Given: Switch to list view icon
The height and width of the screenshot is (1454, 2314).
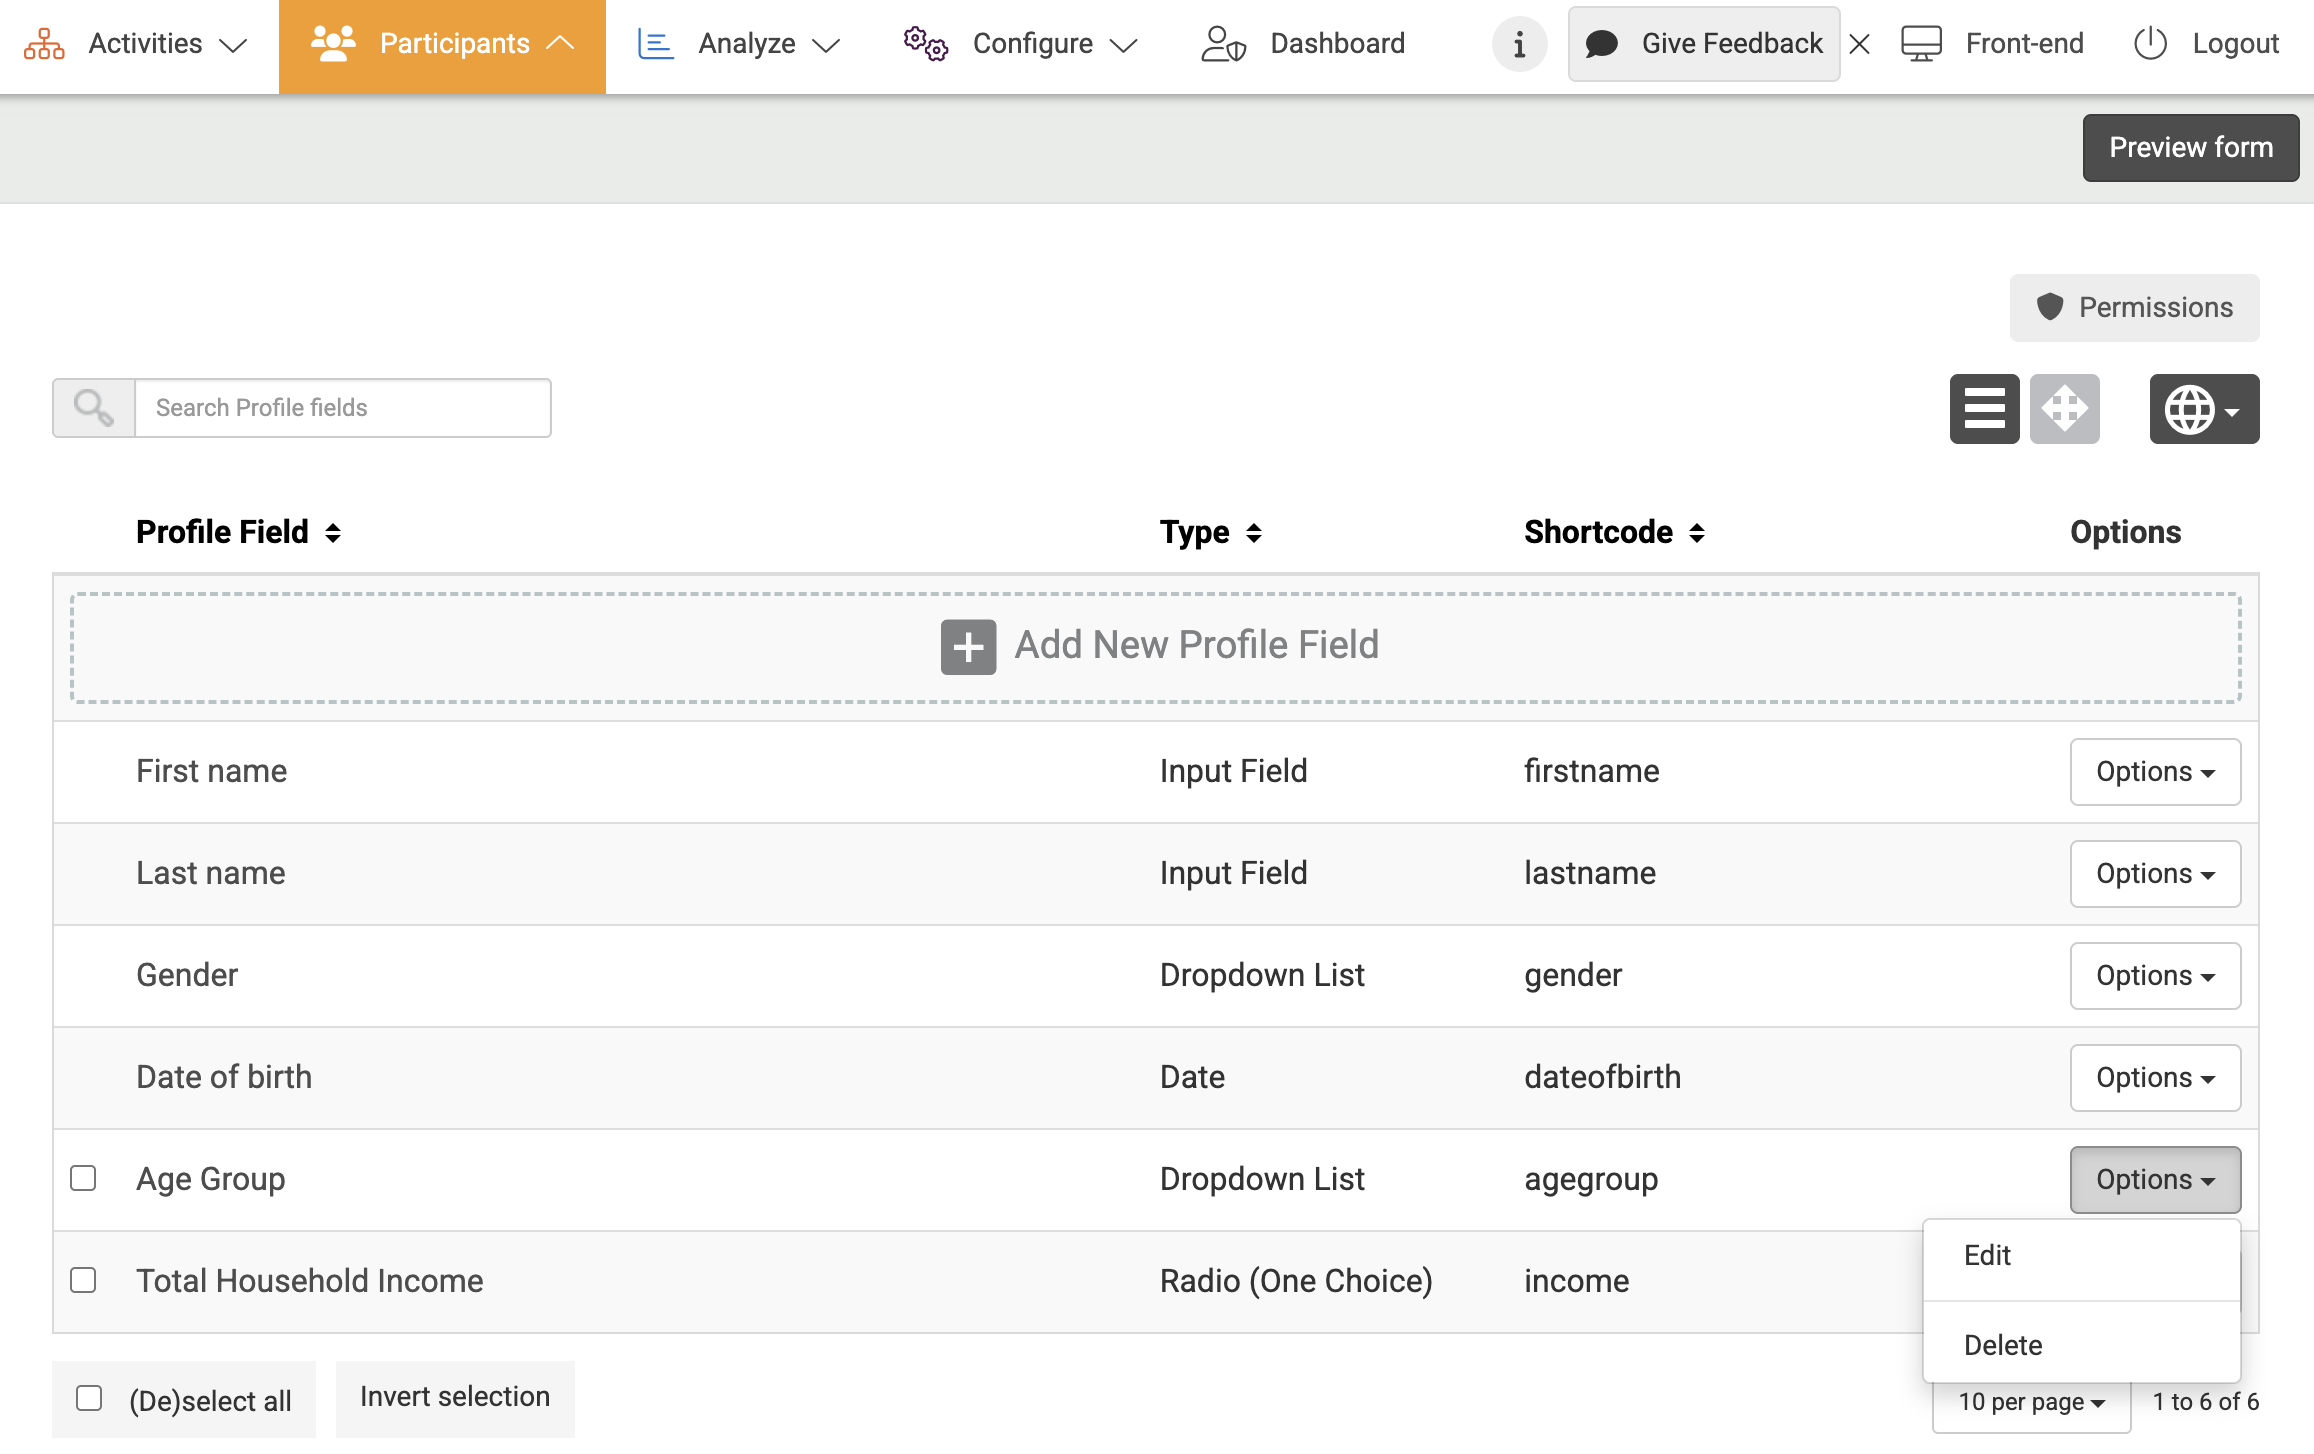Looking at the screenshot, I should click(x=1984, y=408).
